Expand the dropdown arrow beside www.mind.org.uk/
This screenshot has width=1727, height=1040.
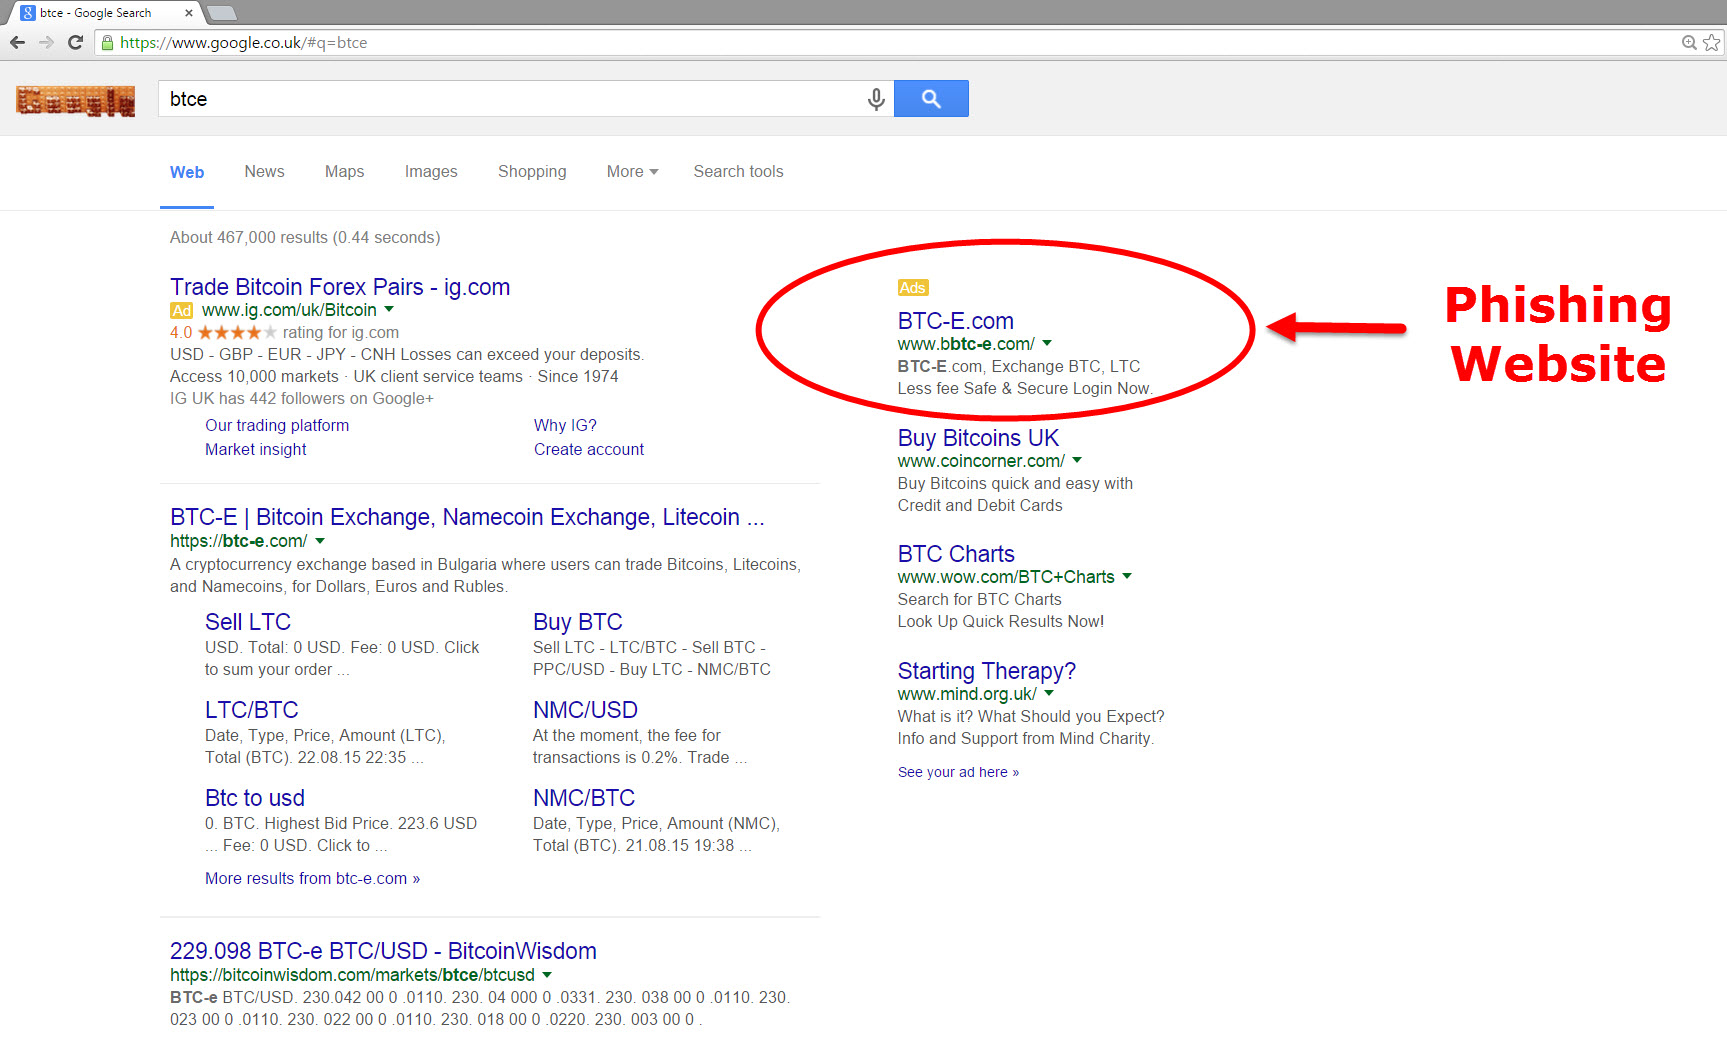point(1049,694)
